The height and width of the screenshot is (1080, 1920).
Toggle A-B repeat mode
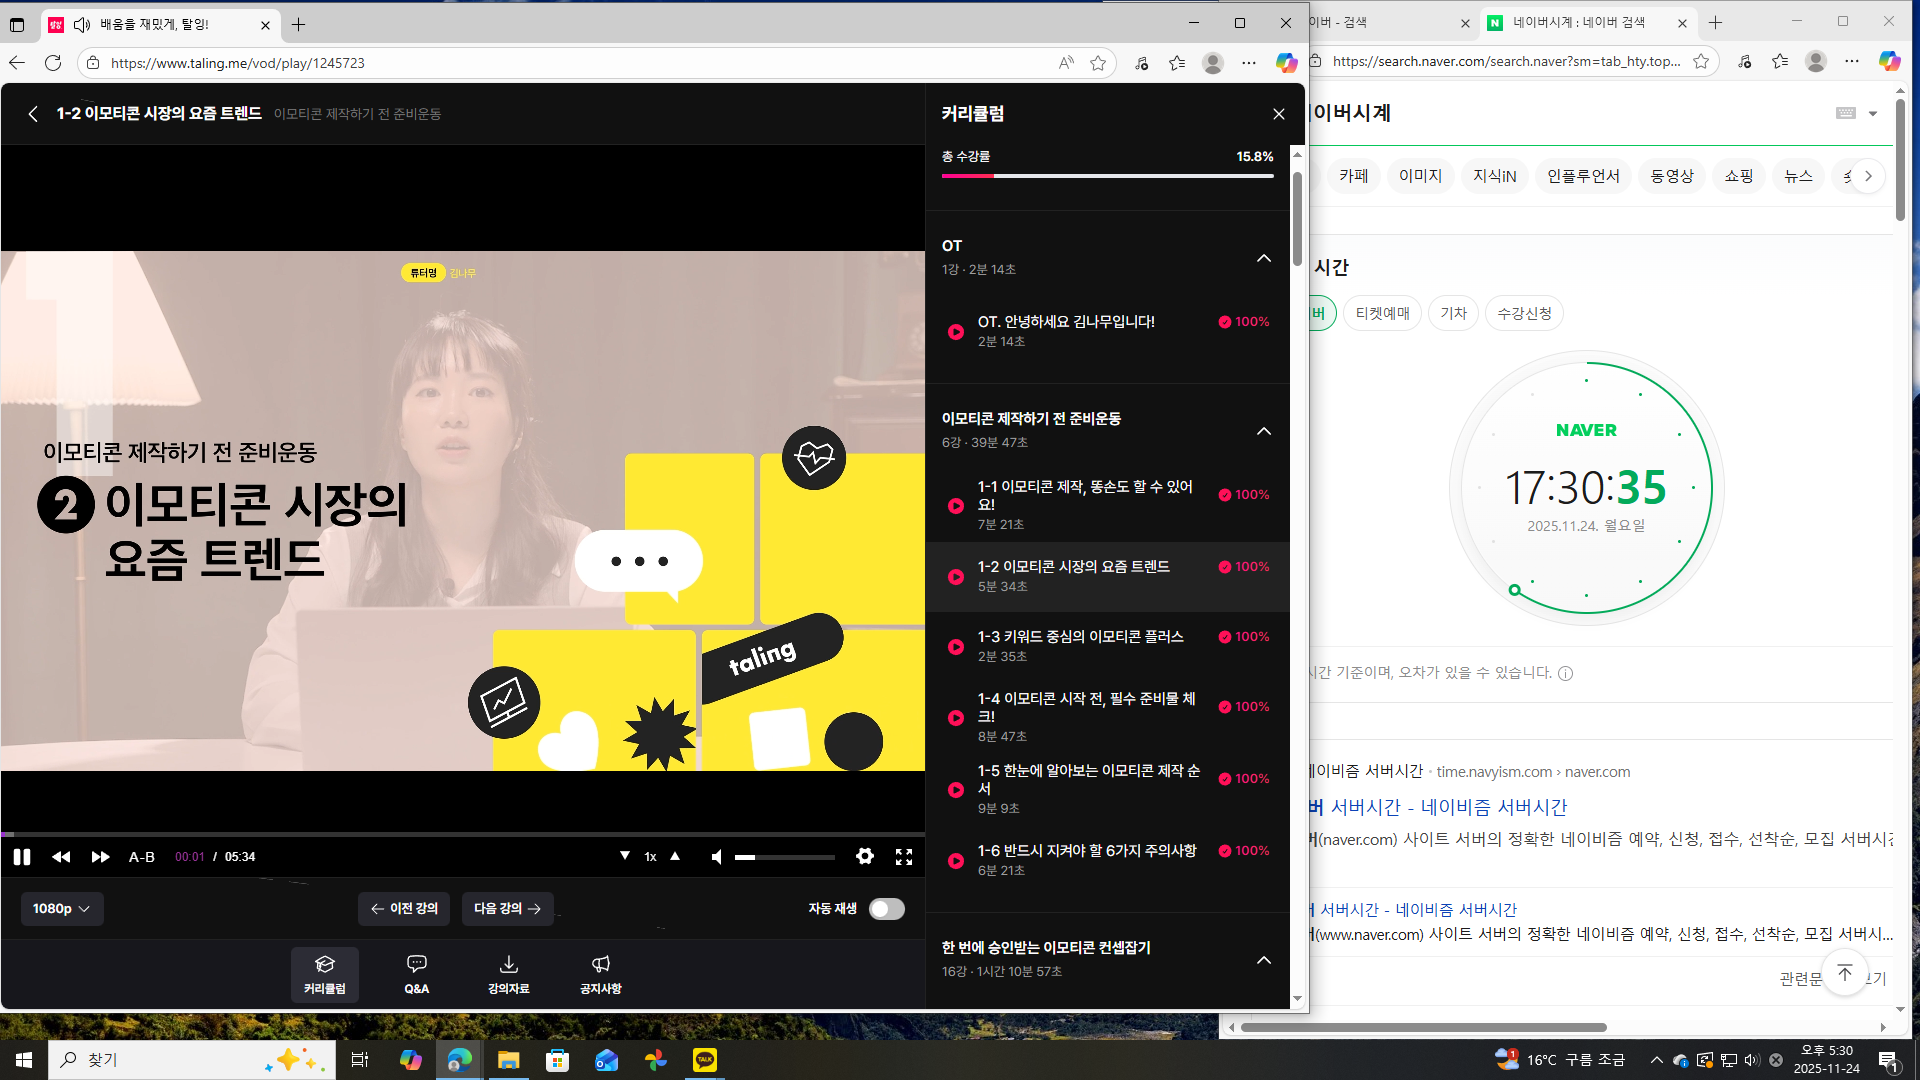142,857
